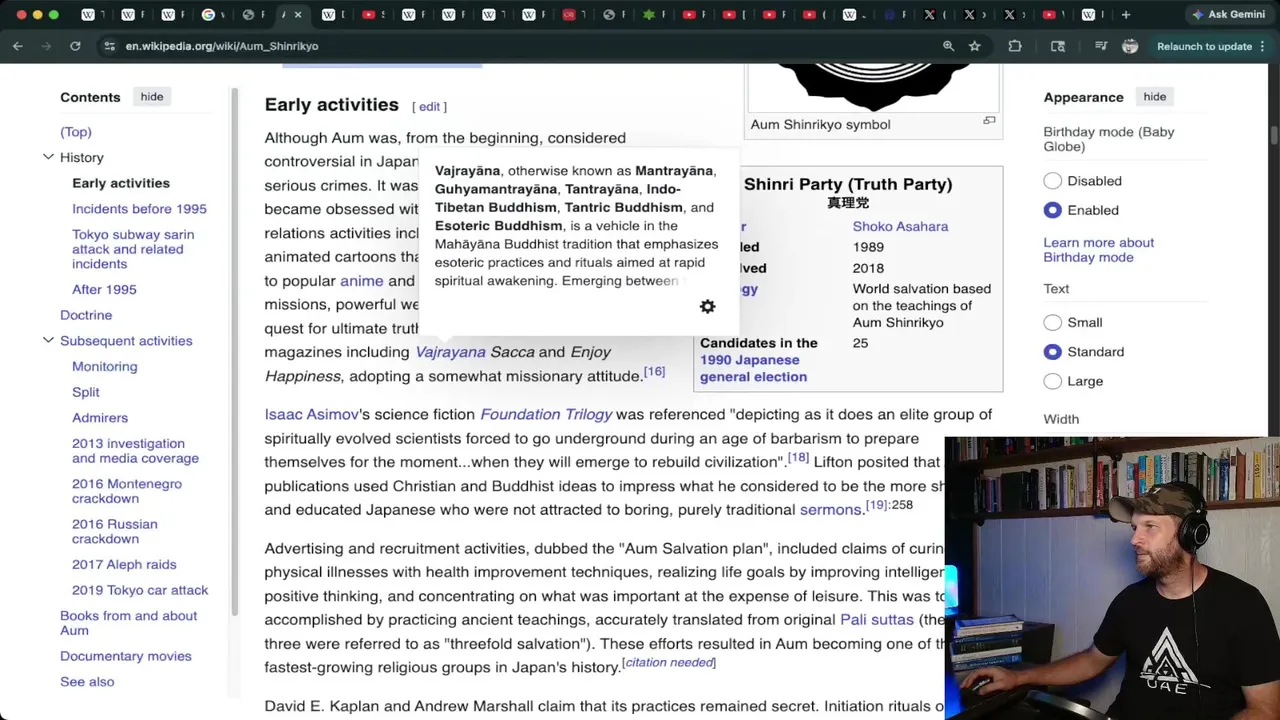Open Chrome three-dot menu

coord(1263,46)
